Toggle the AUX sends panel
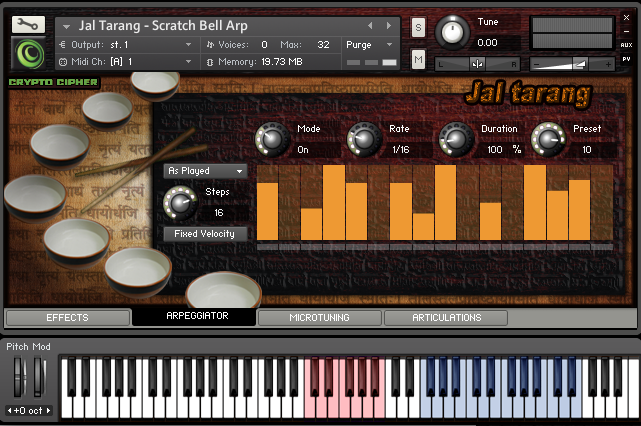The height and width of the screenshot is (426, 641). click(x=626, y=45)
